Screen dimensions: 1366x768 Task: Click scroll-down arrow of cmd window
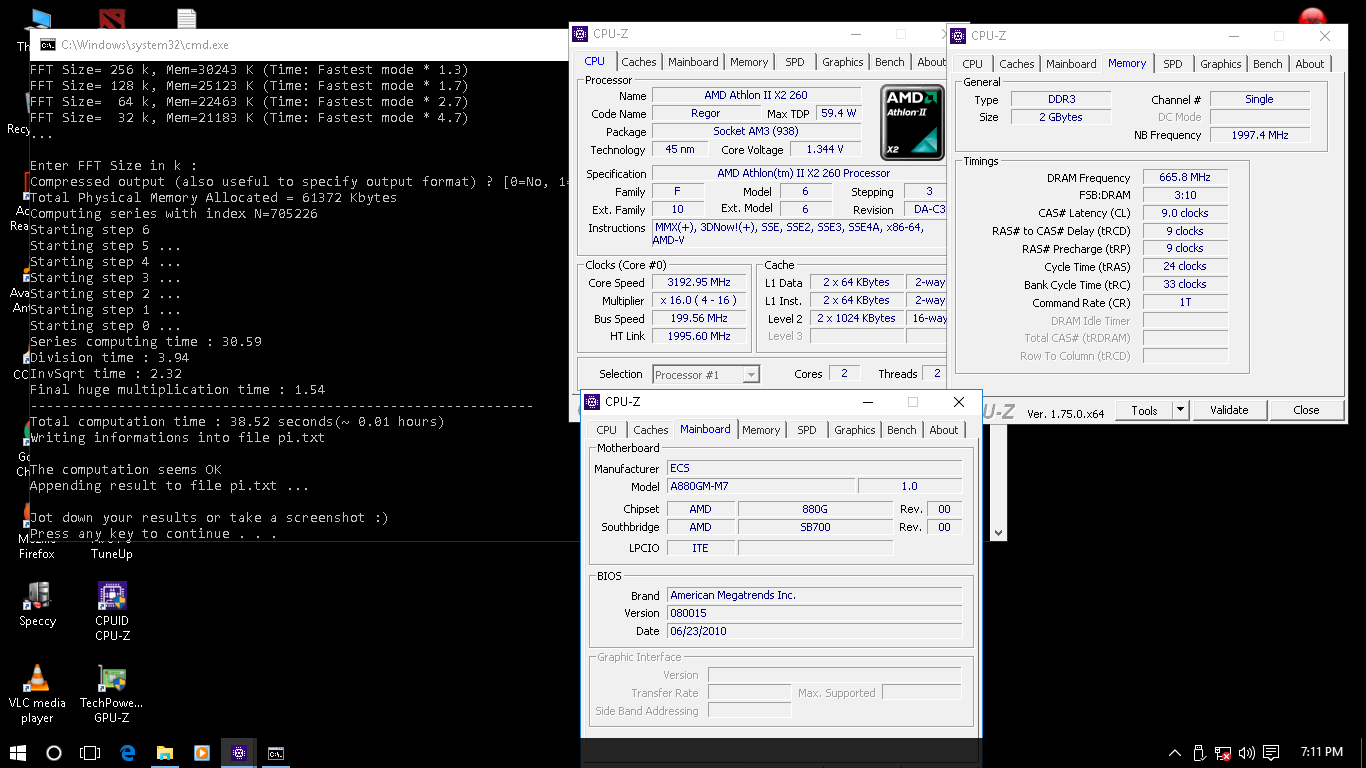[x=997, y=533]
